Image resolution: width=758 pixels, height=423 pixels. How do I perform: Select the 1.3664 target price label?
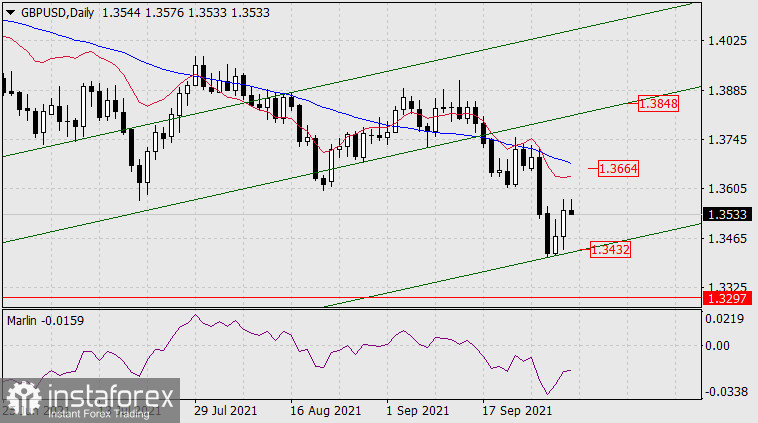[x=619, y=168]
